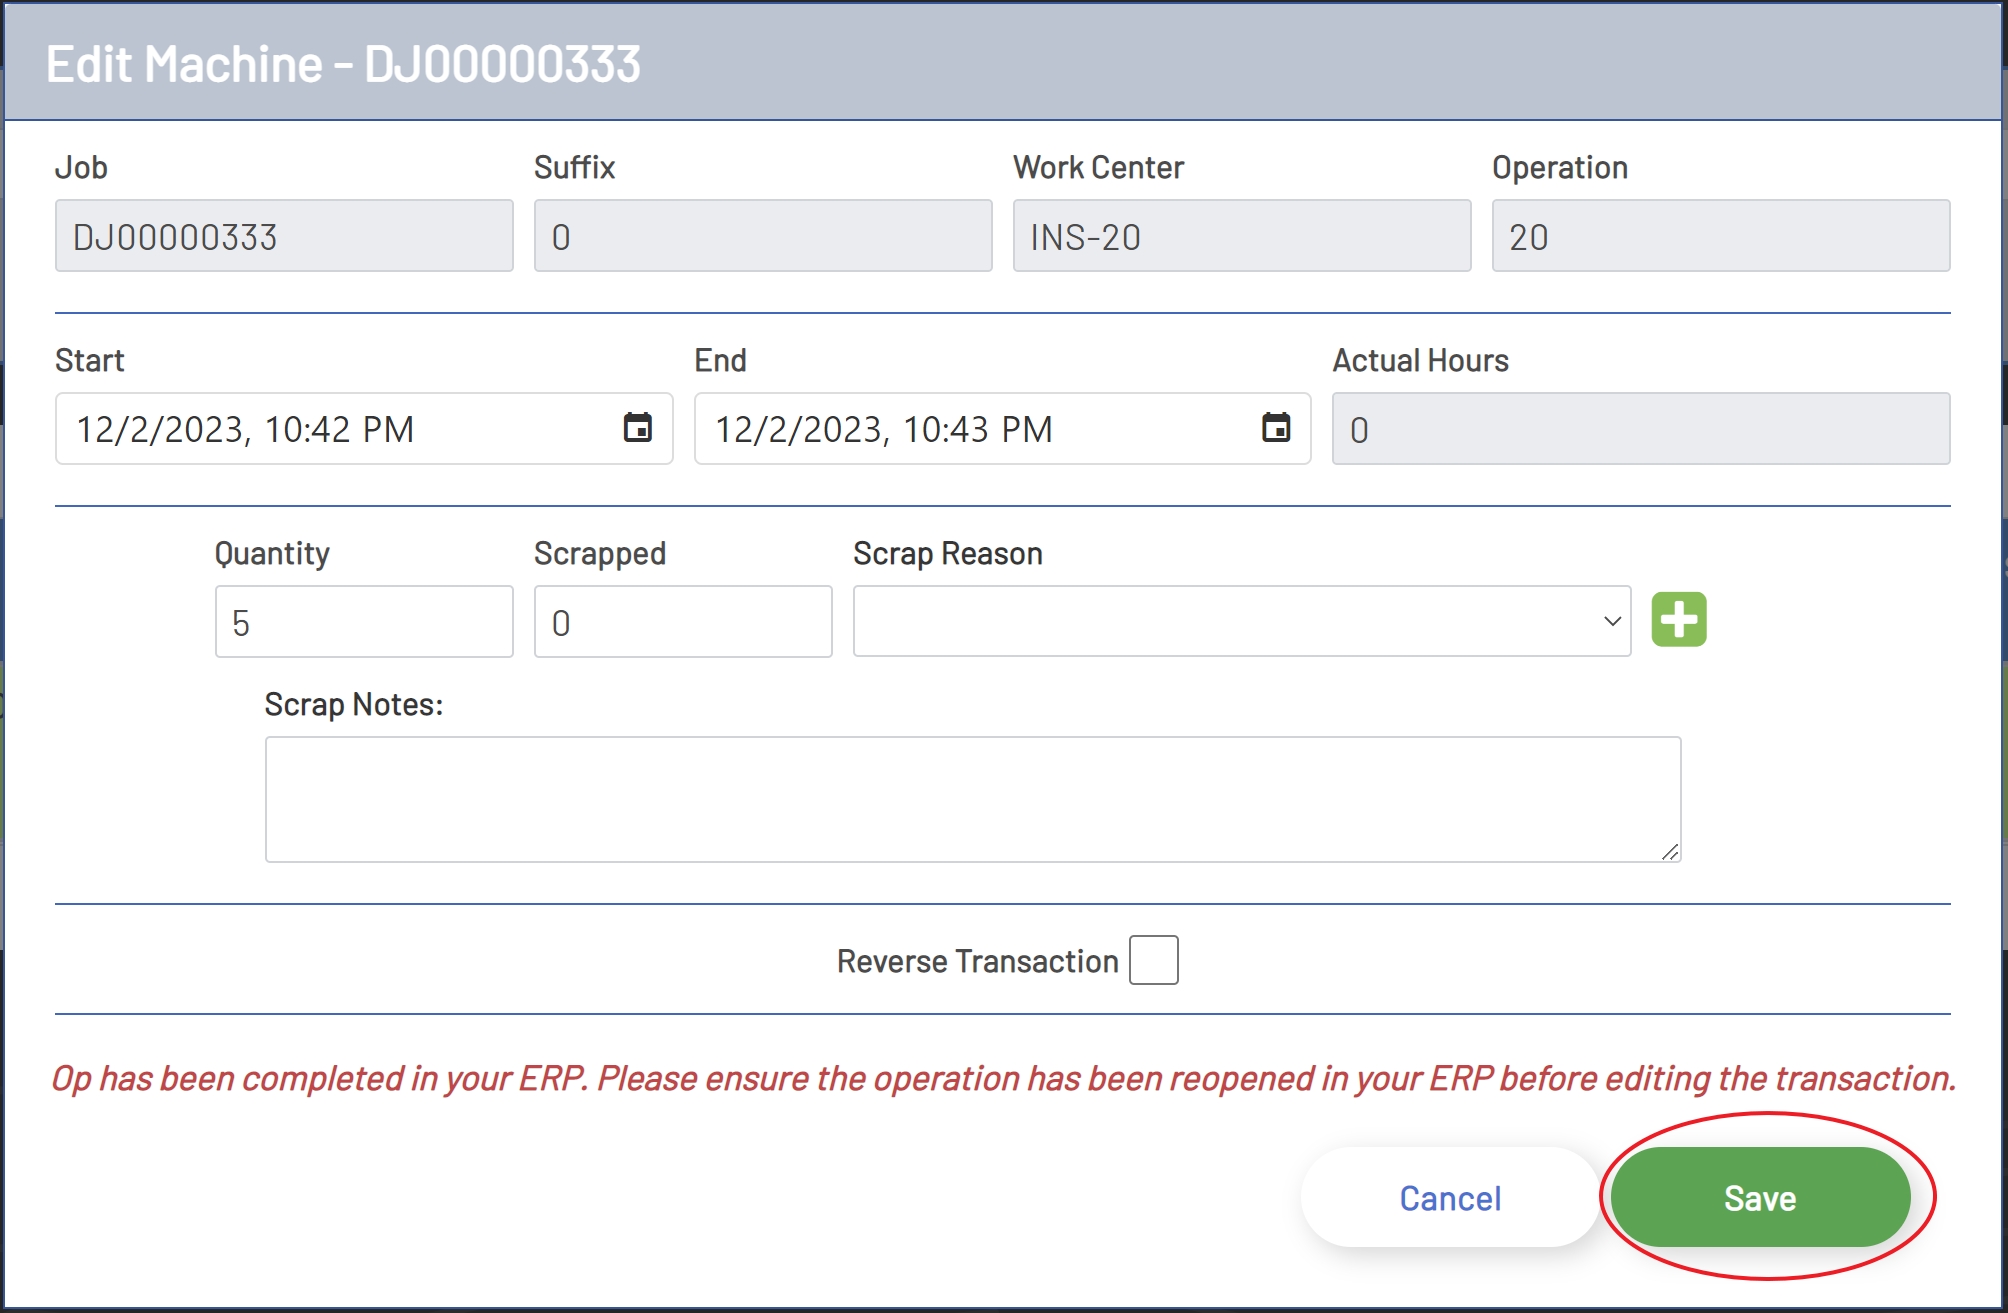Open the End date calendar picker

tap(1276, 428)
